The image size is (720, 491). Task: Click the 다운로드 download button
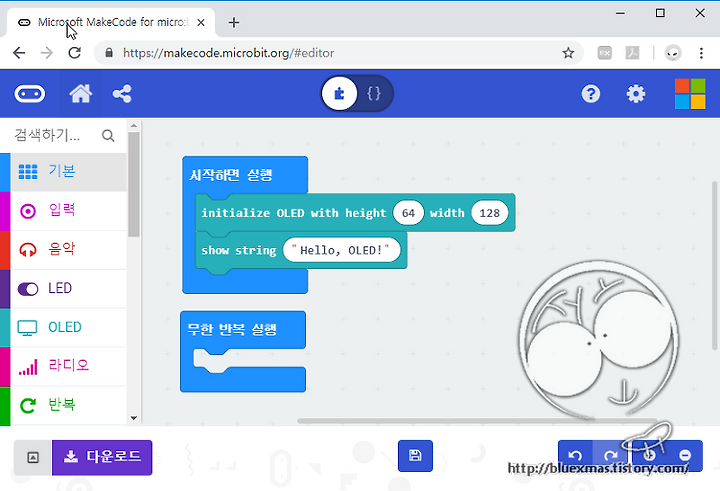coord(102,457)
